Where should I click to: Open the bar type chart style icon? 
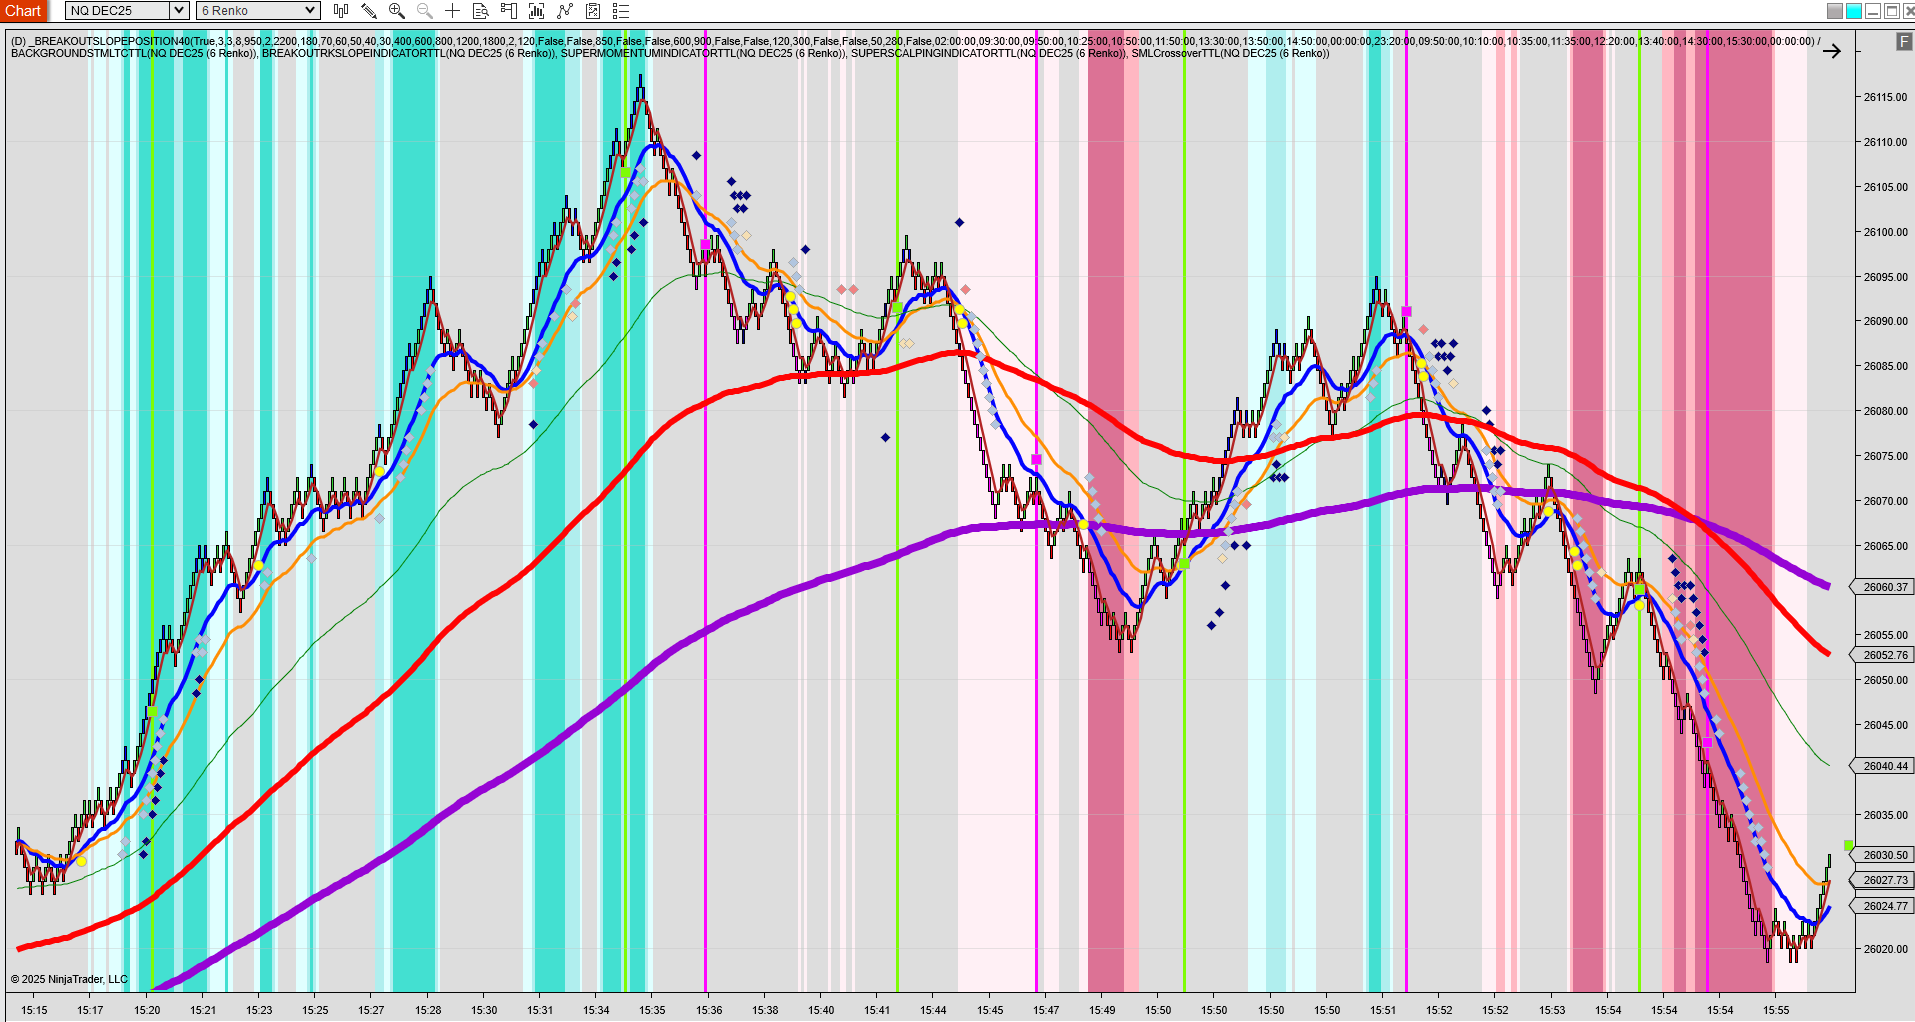coord(341,11)
